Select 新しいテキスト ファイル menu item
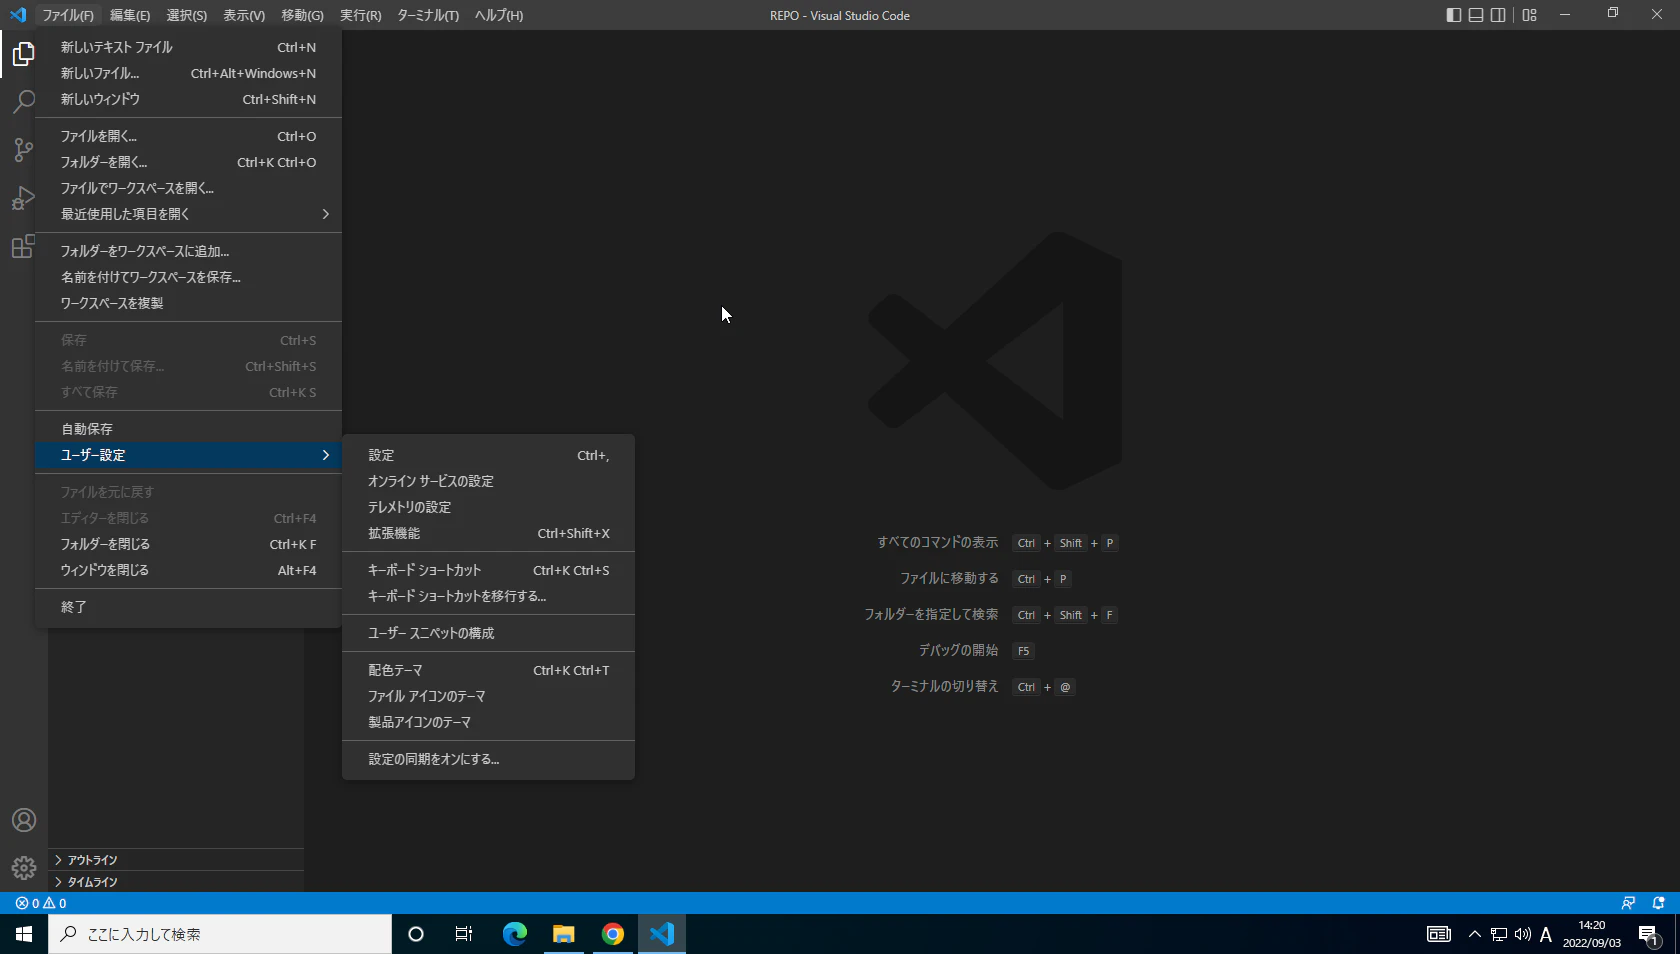 point(189,47)
